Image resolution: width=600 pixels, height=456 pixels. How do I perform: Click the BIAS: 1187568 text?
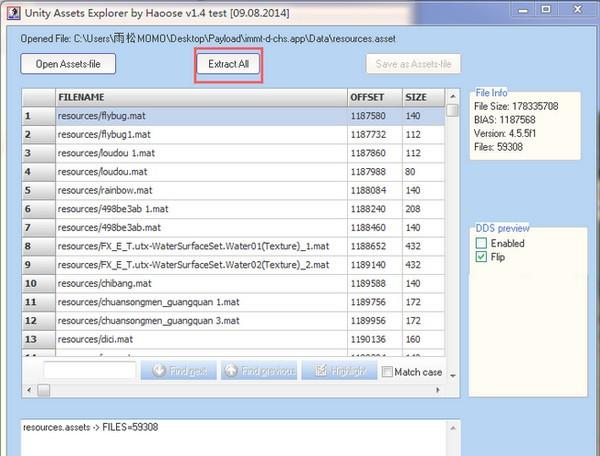click(504, 120)
